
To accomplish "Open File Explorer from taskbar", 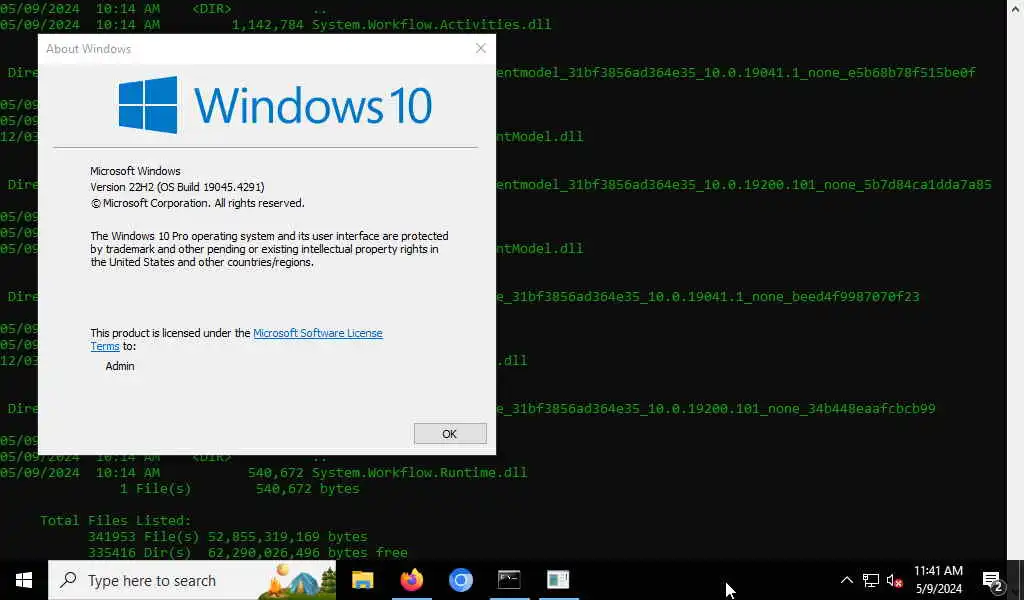I will 362,580.
